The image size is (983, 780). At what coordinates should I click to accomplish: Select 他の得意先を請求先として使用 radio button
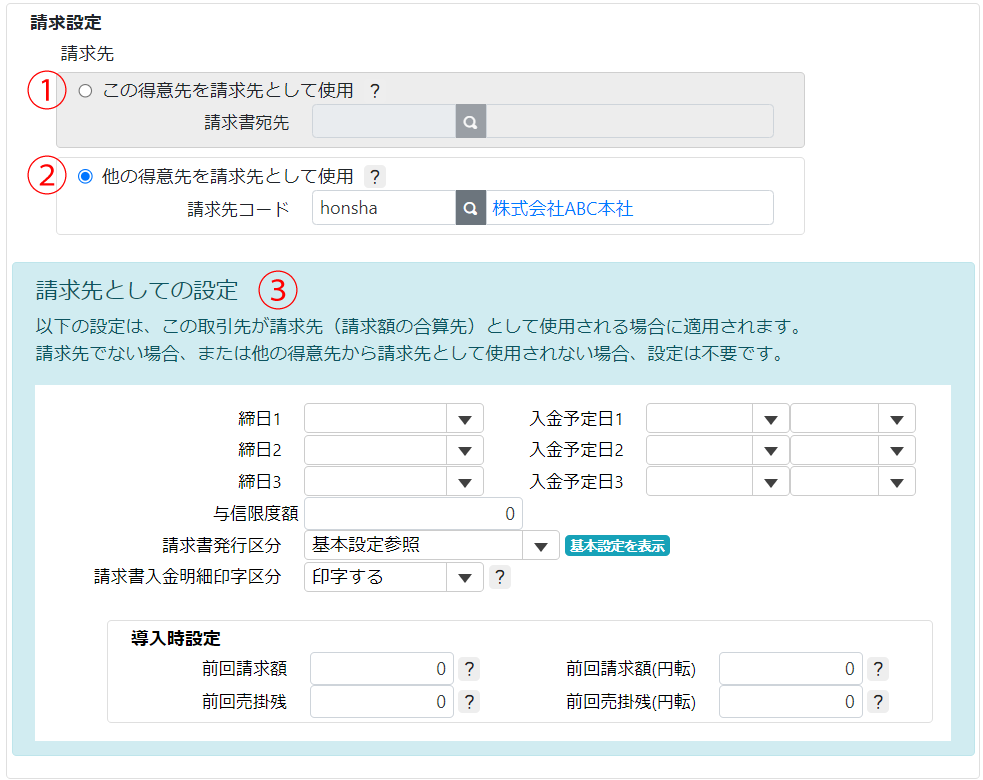(x=85, y=177)
